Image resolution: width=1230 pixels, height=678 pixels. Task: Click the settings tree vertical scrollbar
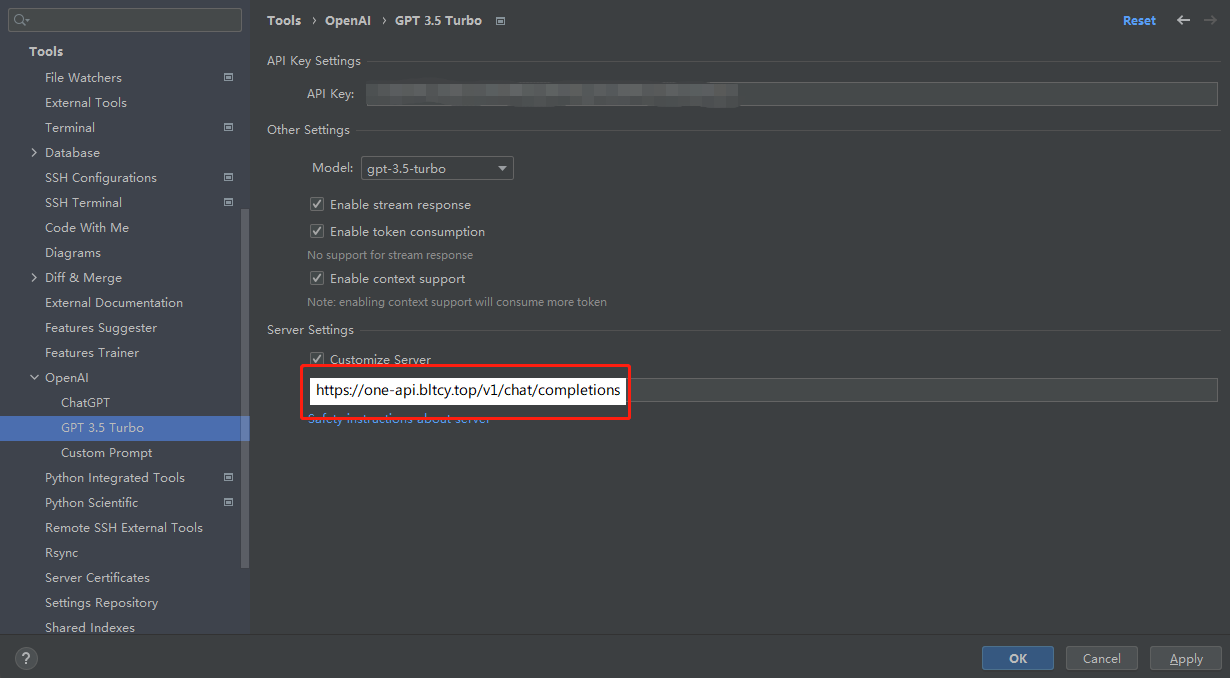point(246,390)
